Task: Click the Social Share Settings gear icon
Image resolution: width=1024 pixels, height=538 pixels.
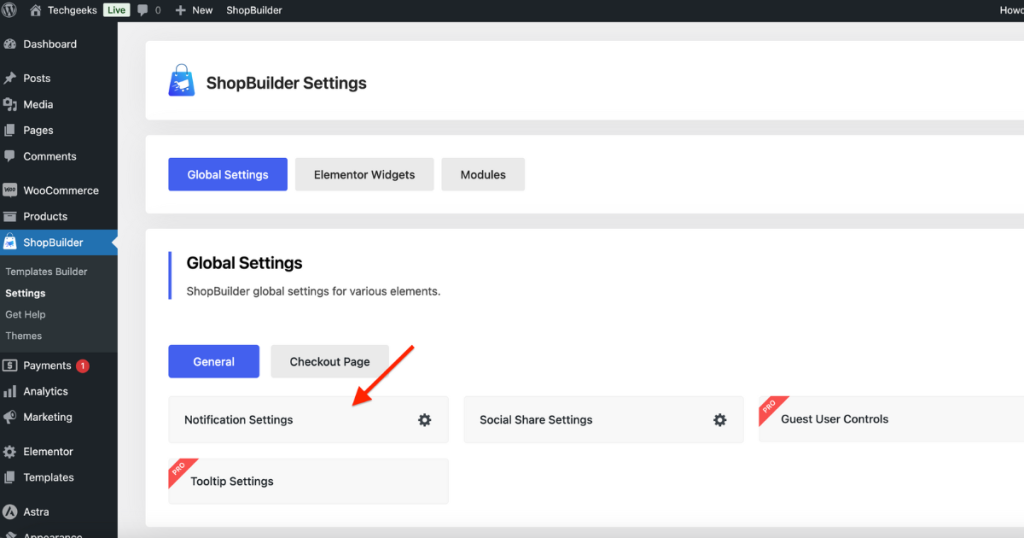Action: coord(720,420)
